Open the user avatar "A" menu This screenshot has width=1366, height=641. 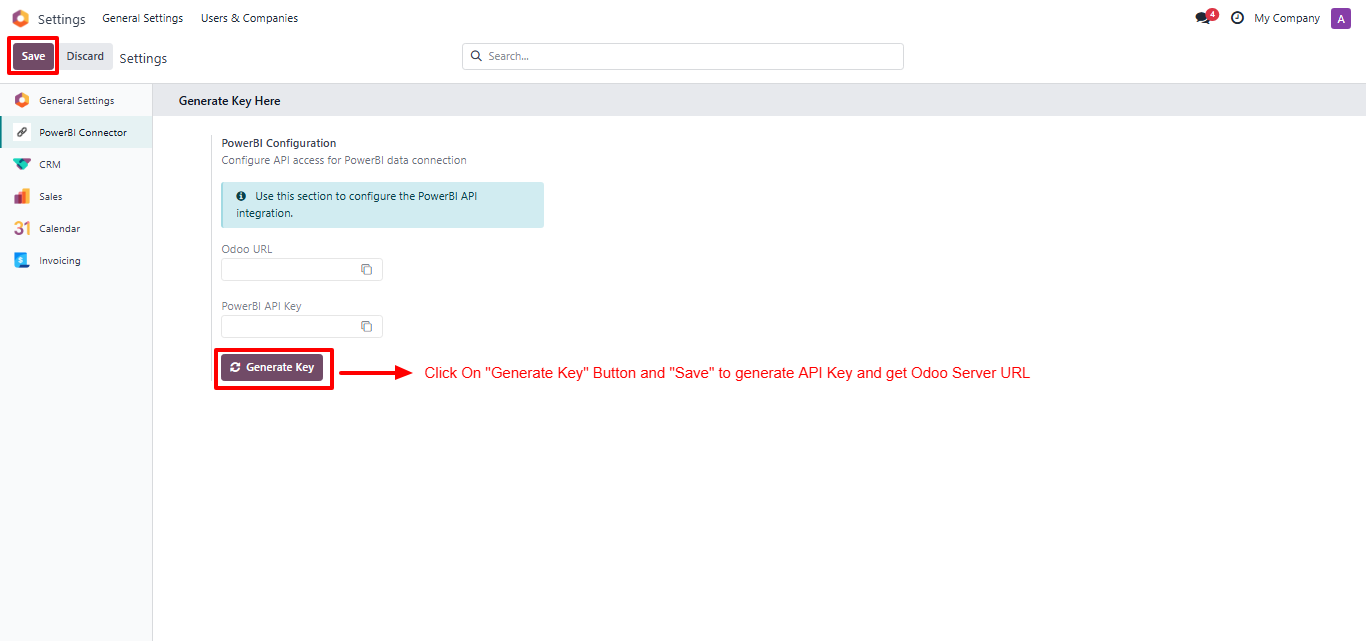(1340, 18)
